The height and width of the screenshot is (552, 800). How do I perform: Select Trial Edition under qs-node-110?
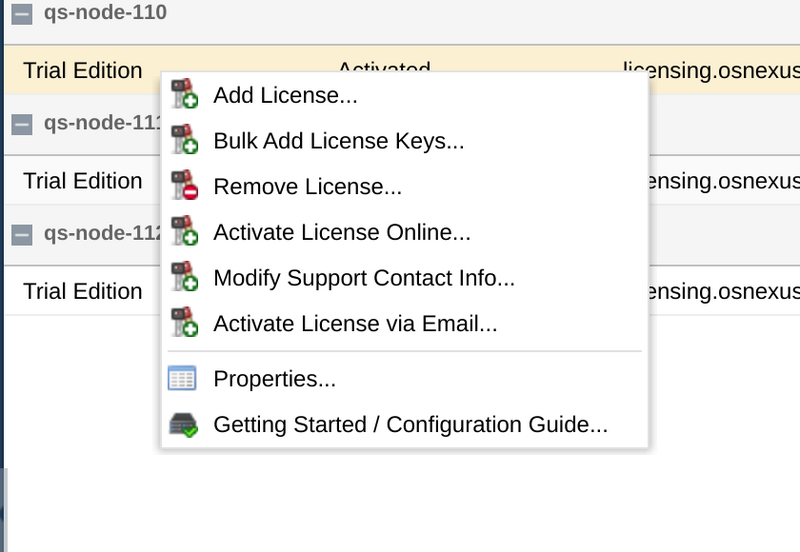[x=83, y=70]
